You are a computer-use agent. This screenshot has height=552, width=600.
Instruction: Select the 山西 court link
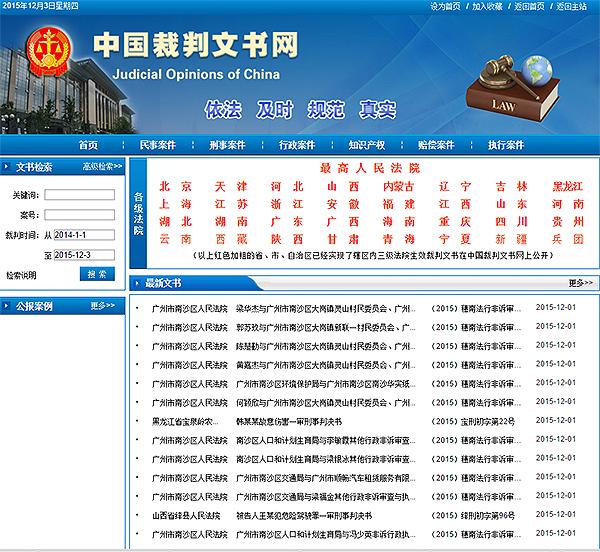click(x=343, y=187)
